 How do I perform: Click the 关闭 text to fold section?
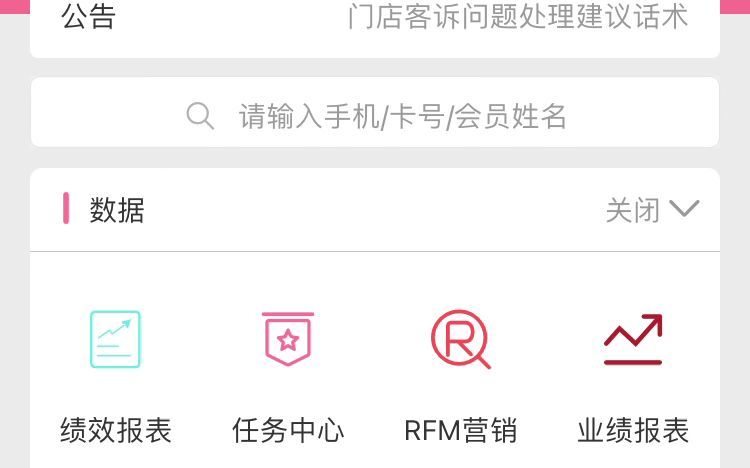(633, 210)
